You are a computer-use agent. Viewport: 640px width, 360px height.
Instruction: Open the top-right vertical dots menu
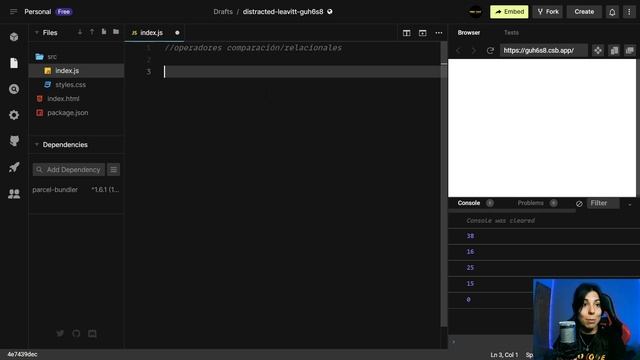pyautogui.click(x=629, y=12)
